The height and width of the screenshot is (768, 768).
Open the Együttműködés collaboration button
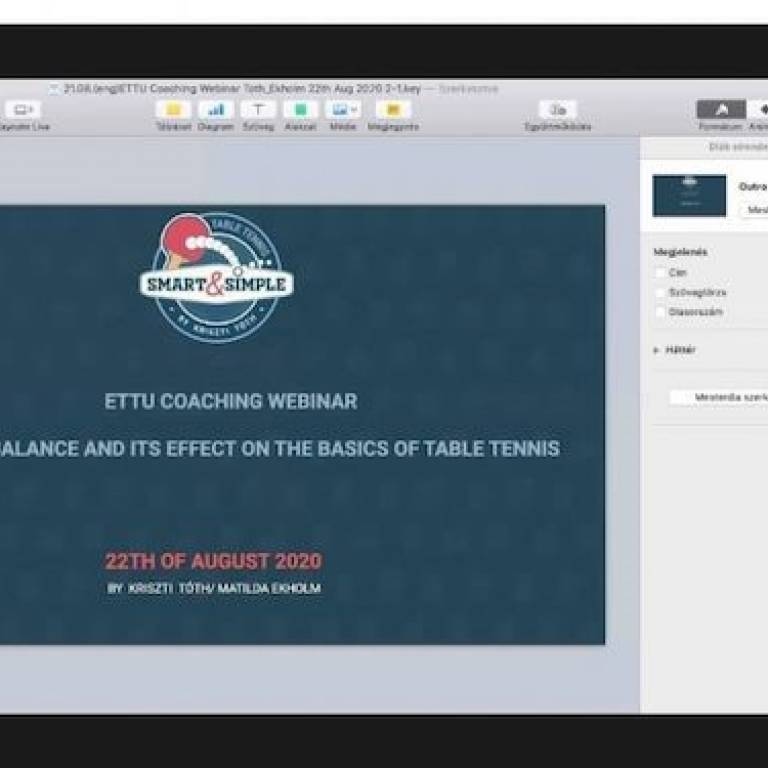click(x=557, y=109)
